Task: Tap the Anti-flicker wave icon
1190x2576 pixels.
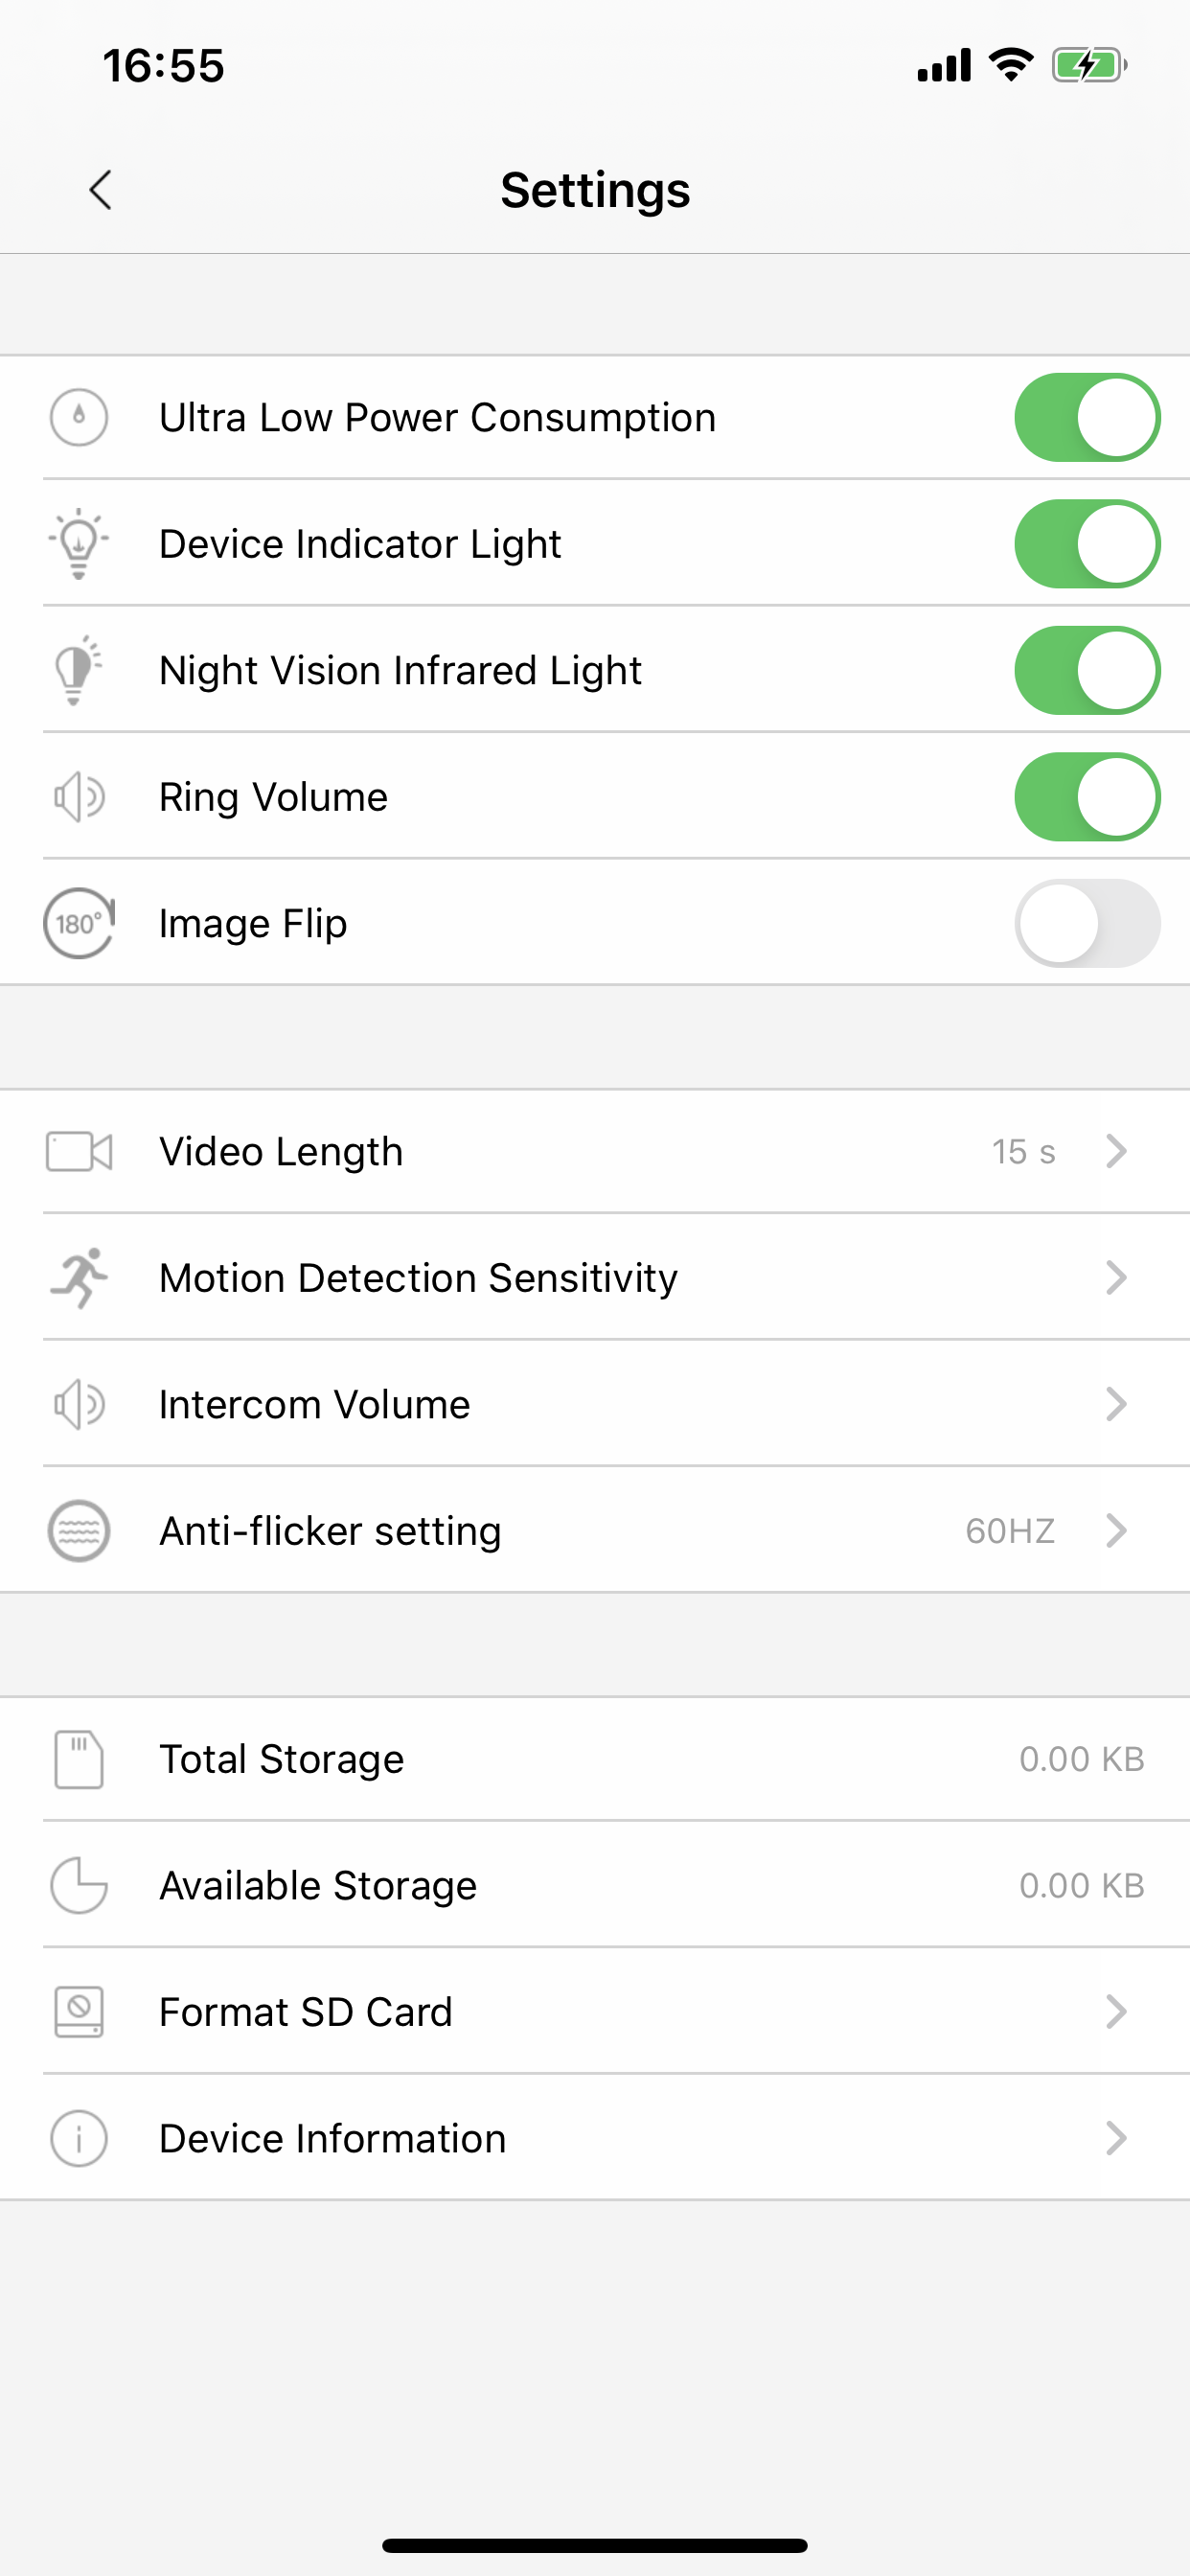Action: (x=79, y=1531)
